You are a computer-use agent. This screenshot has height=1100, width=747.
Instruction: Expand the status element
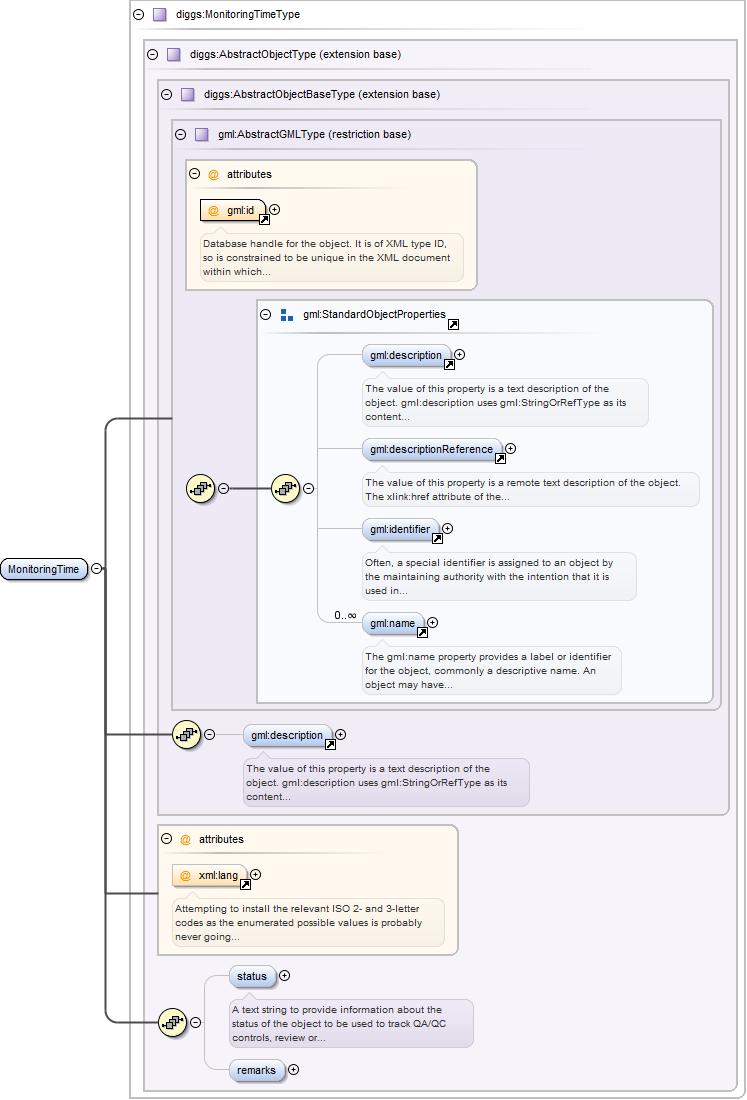tap(285, 975)
